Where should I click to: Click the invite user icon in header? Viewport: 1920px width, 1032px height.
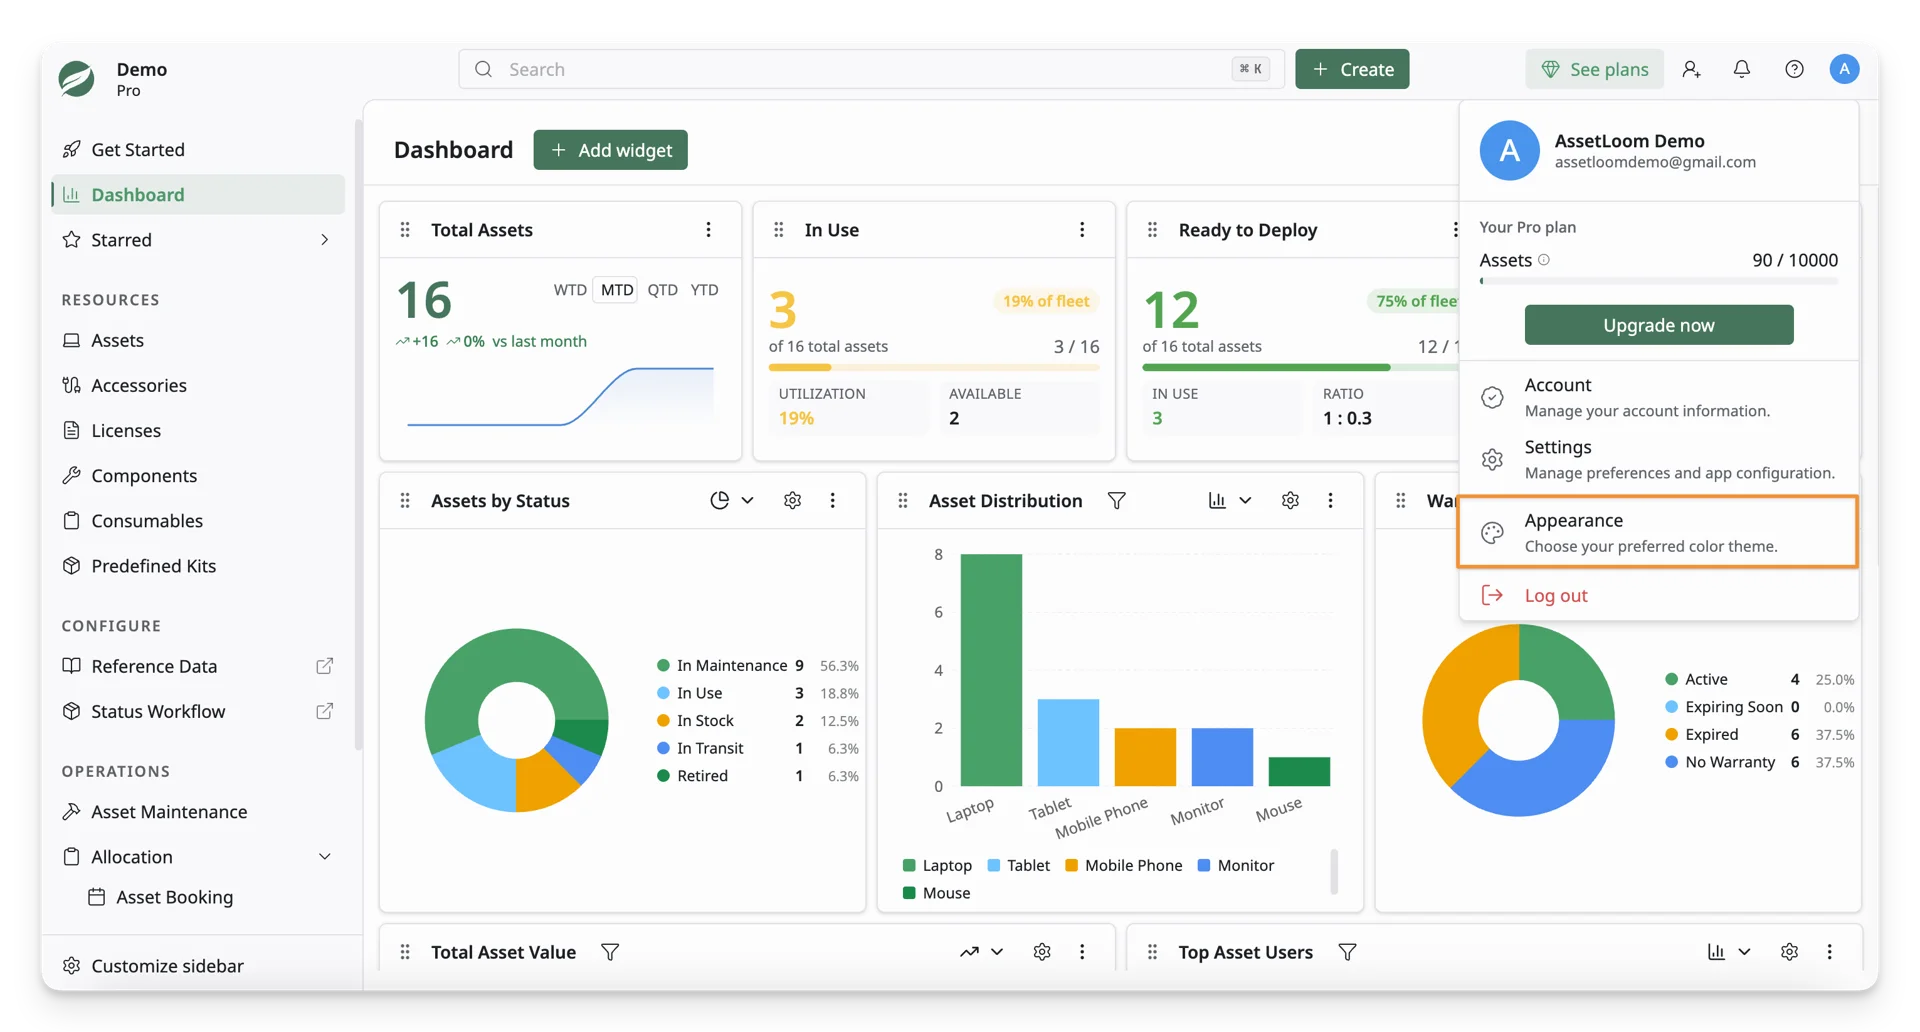coord(1691,69)
